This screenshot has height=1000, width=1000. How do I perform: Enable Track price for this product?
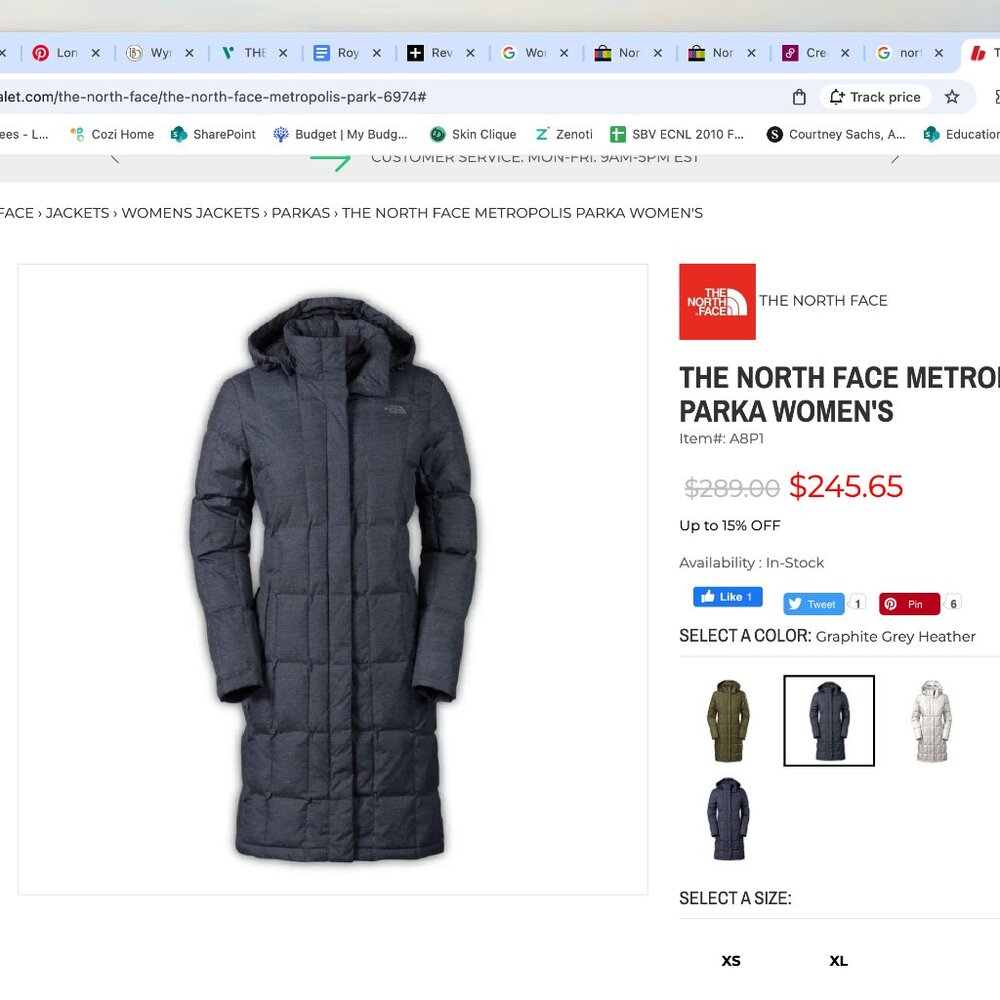click(x=874, y=97)
